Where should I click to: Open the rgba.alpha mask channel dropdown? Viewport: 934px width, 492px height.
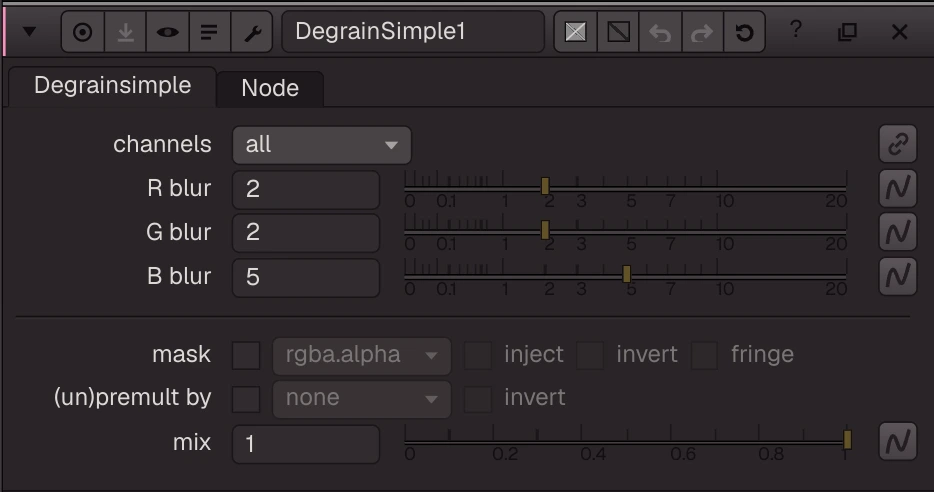tap(362, 356)
